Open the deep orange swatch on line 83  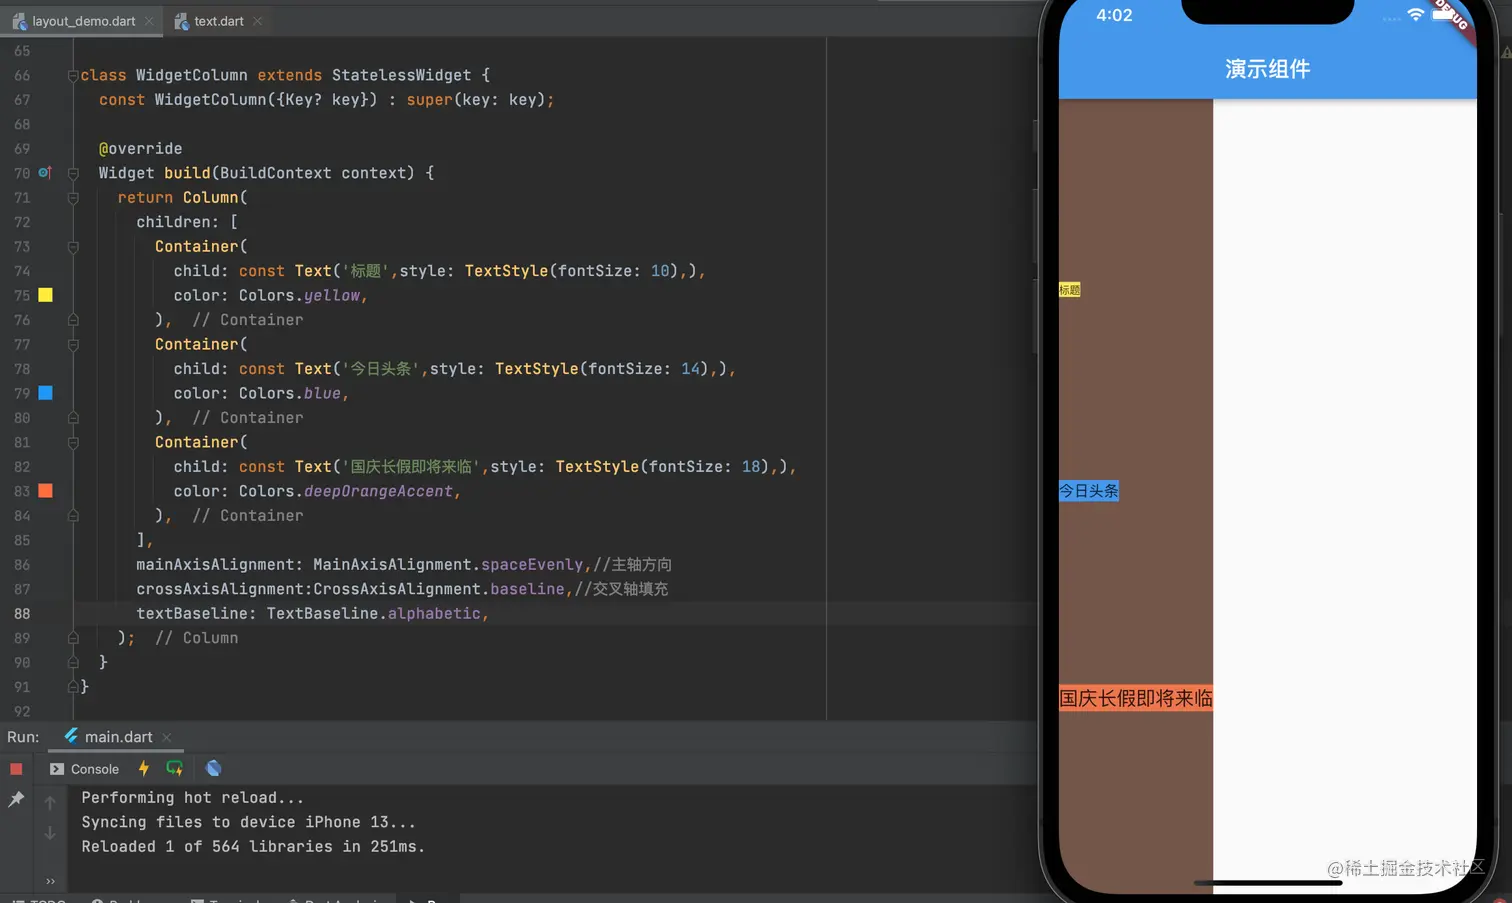(45, 491)
